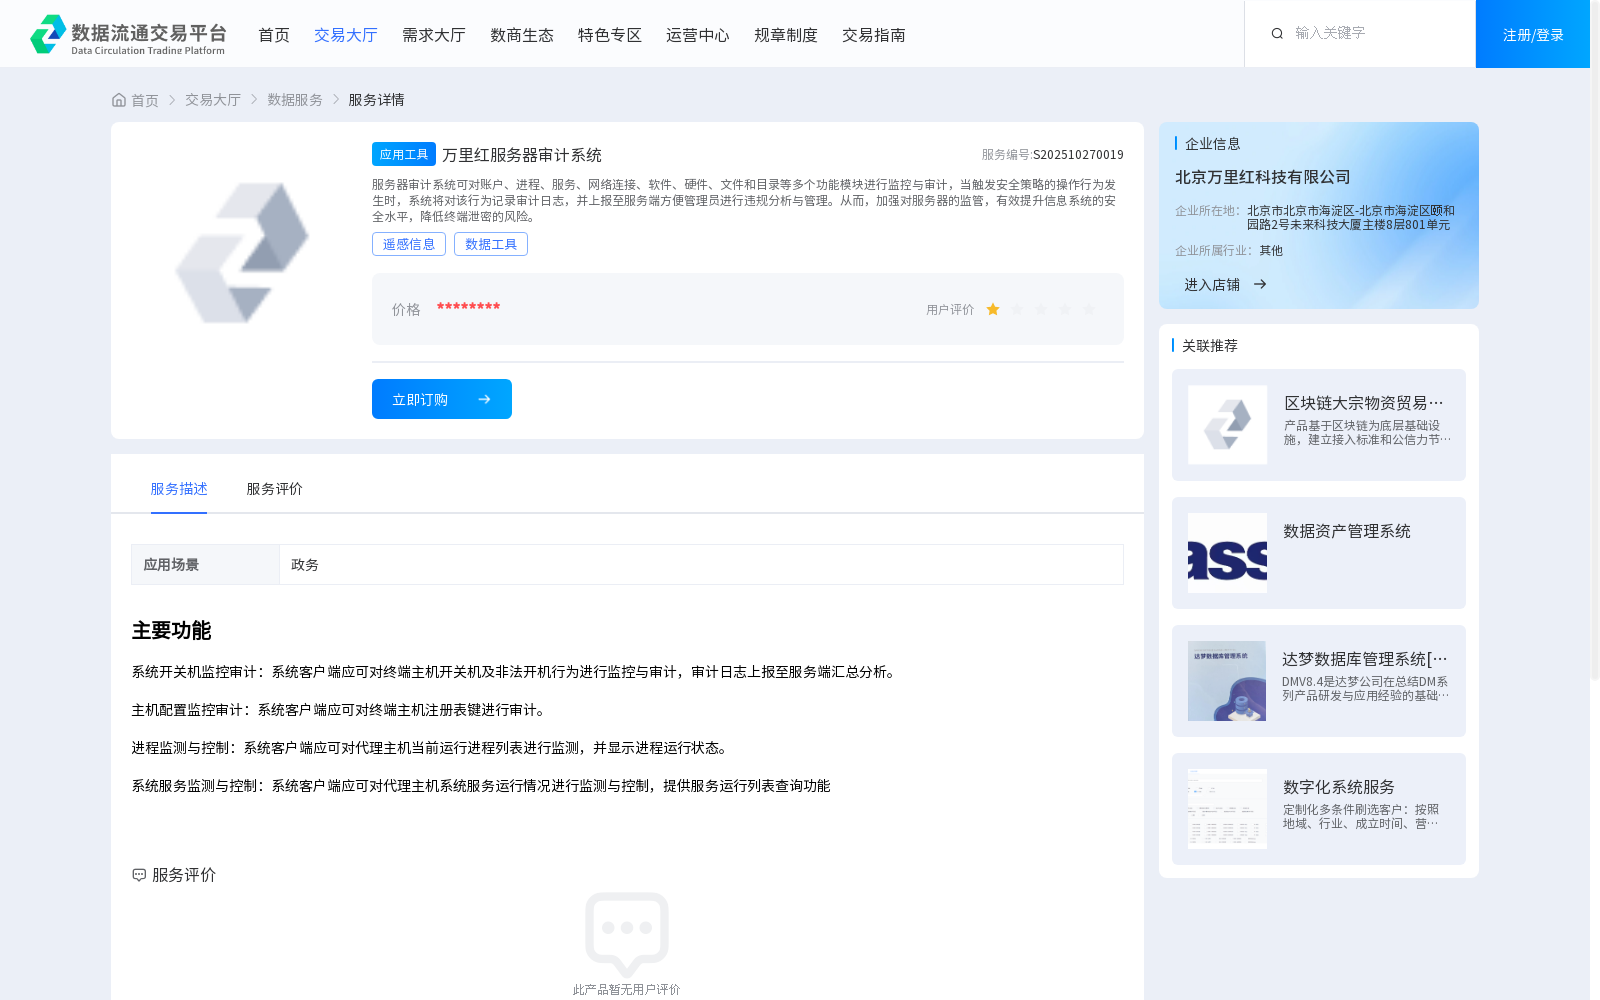The width and height of the screenshot is (1600, 1000).
Task: Click 数据服务 breadcrumb link
Action: [x=295, y=100]
